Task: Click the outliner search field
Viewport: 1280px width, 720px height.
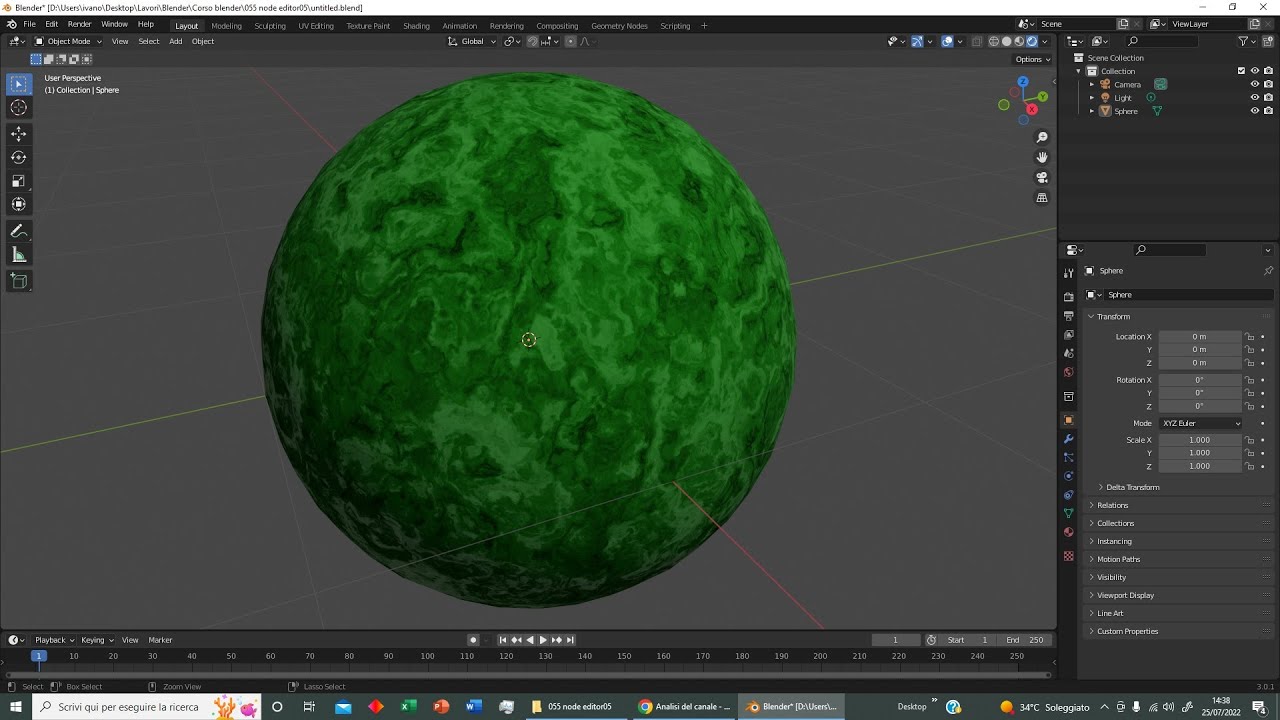Action: pos(1160,41)
